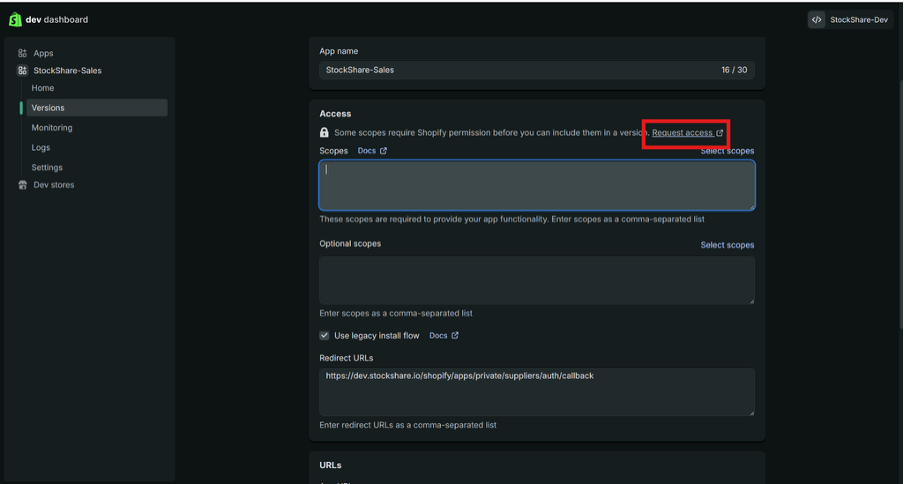
Task: Open the Monitoring page
Action: point(52,128)
